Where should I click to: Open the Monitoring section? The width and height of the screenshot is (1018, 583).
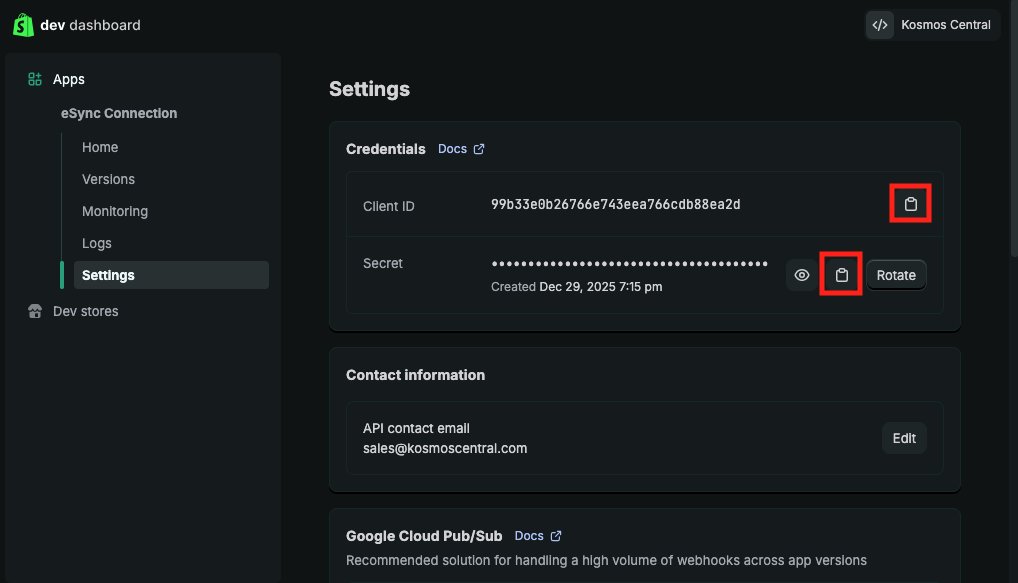(115, 211)
